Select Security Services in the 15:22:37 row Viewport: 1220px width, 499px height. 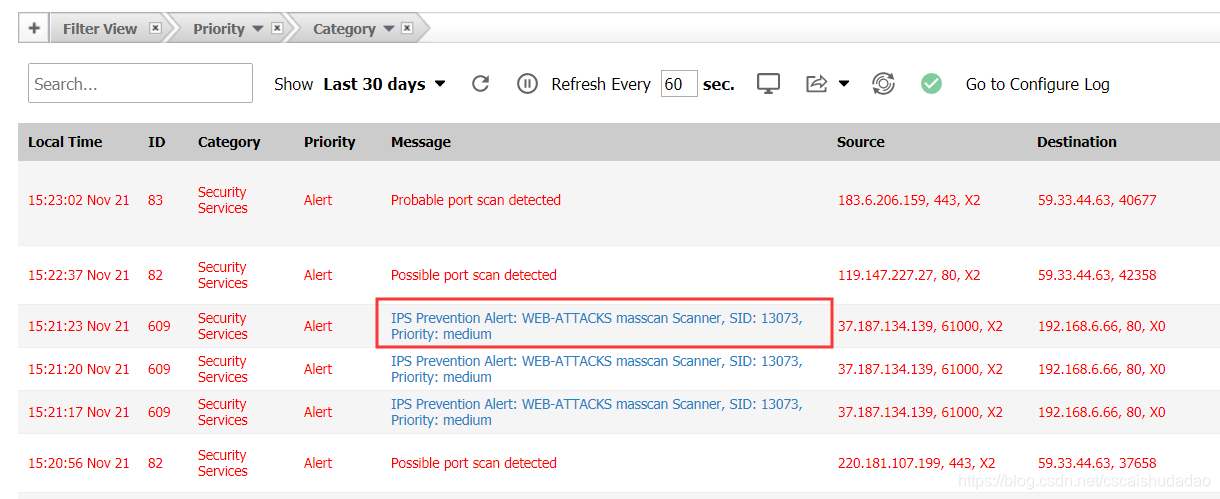pyautogui.click(x=223, y=275)
